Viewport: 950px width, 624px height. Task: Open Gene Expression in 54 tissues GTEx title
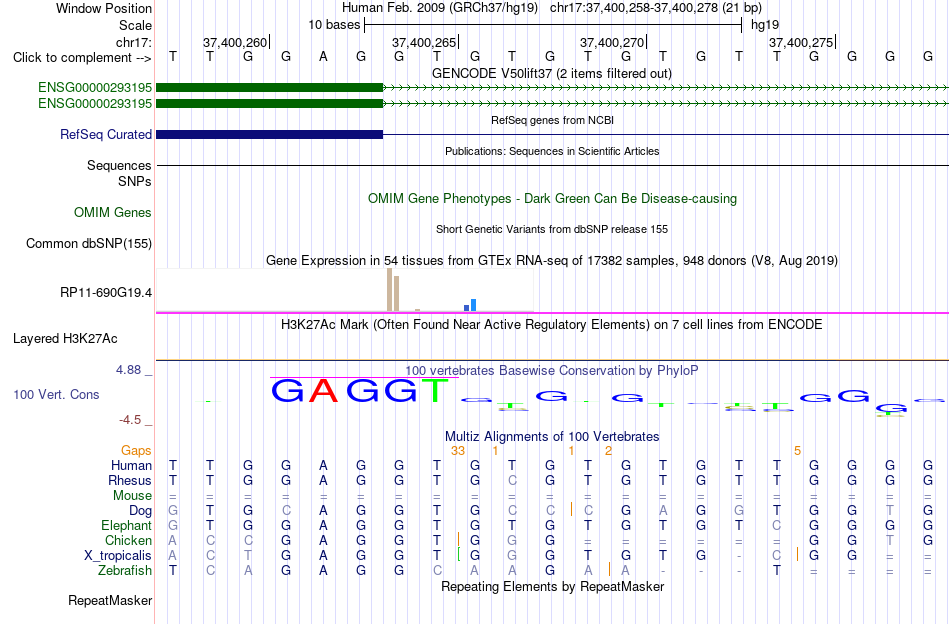tap(552, 261)
